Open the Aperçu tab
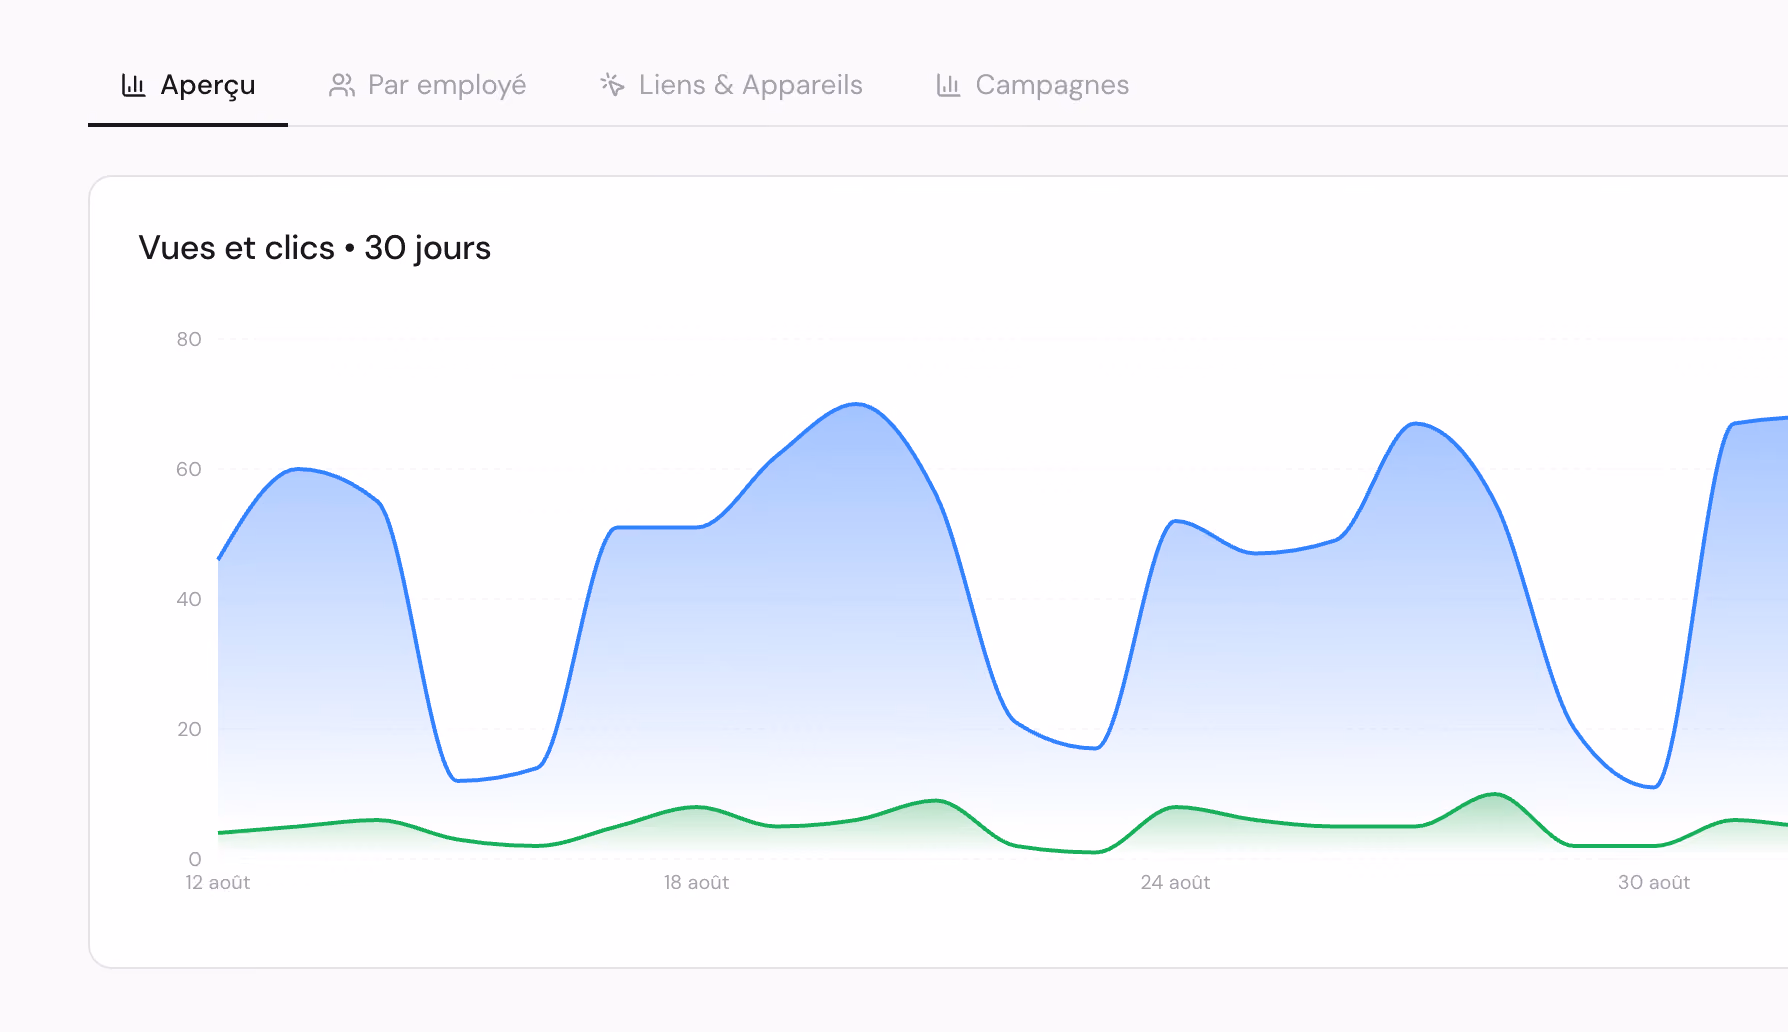The height and width of the screenshot is (1032, 1788). tap(188, 85)
